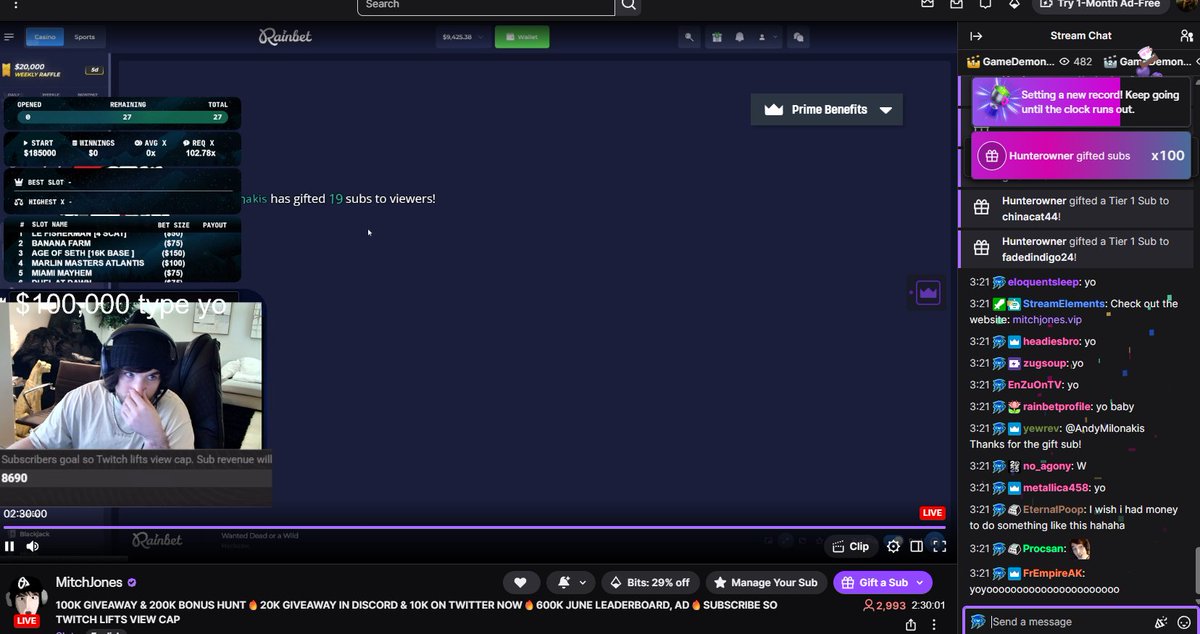The image size is (1200, 634).
Task: Open Rainbet hamburger menu
Action: click(9, 37)
